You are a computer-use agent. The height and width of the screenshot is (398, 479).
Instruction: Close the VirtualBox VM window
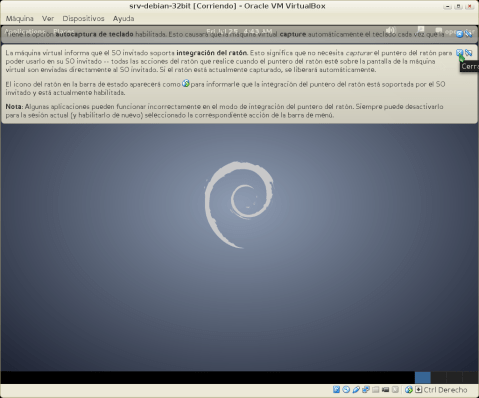click(470, 6)
